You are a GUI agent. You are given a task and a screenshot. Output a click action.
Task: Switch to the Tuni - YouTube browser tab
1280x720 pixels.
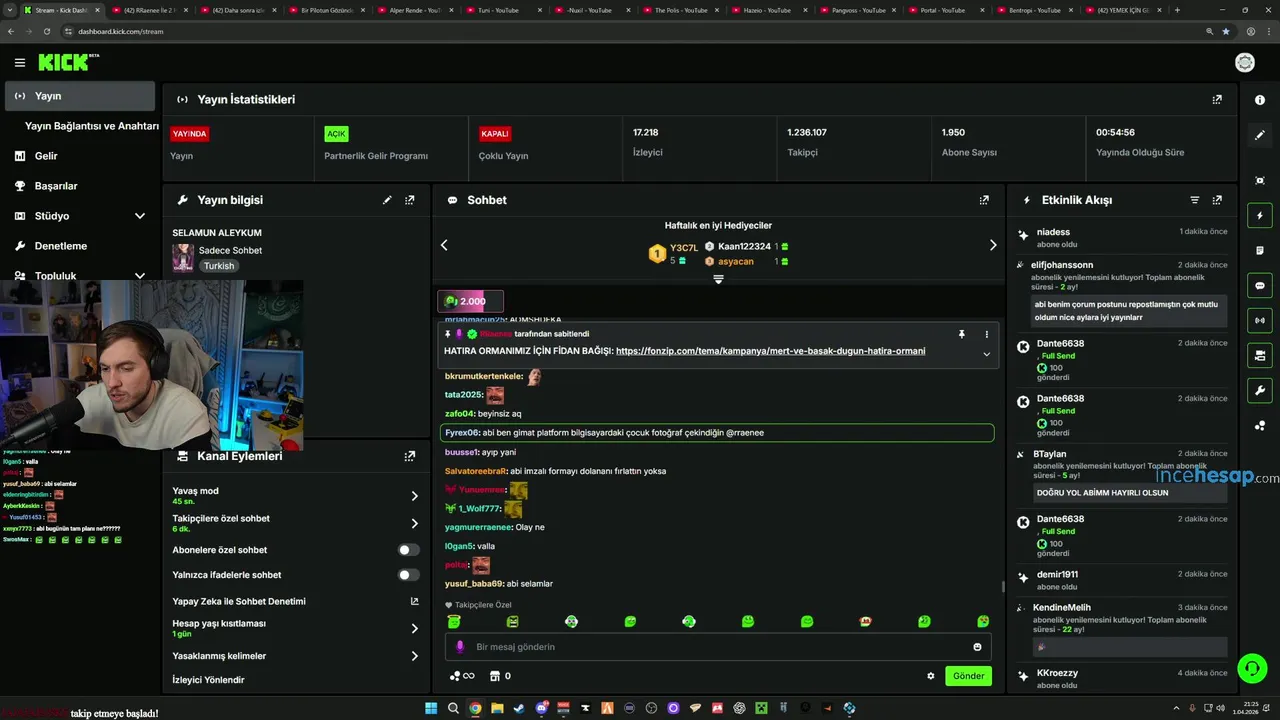tap(498, 10)
